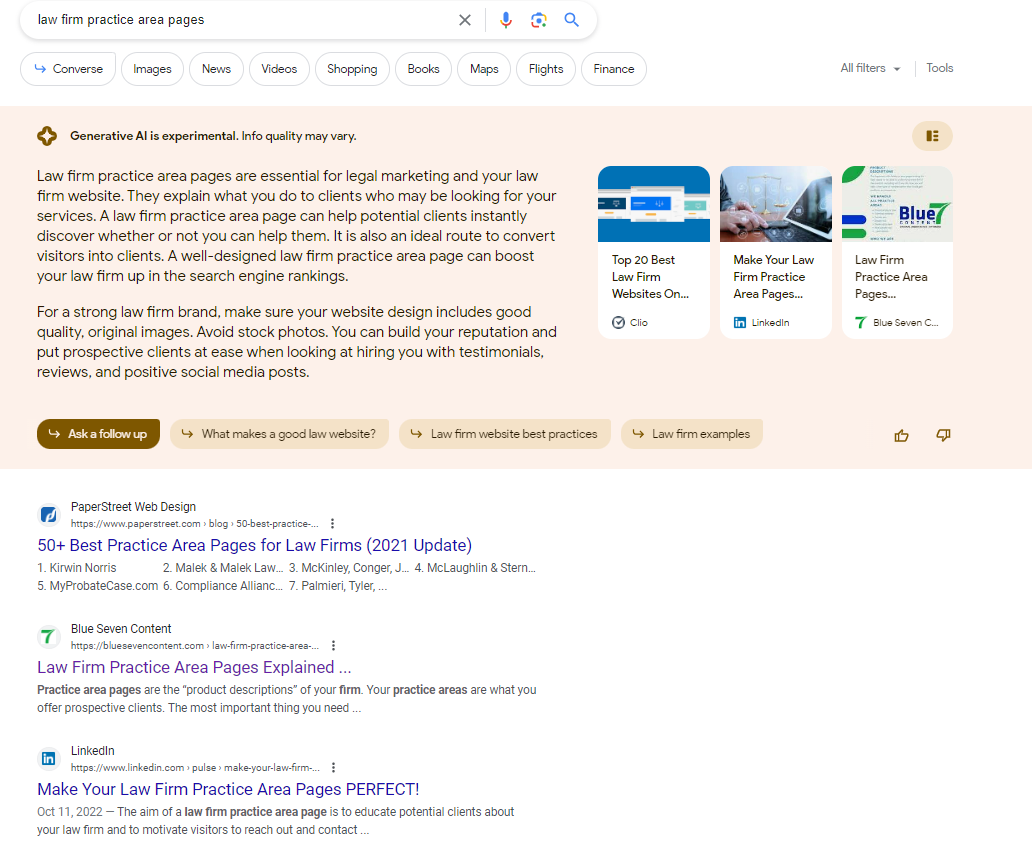Give thumbs up to the AI answer

point(901,435)
